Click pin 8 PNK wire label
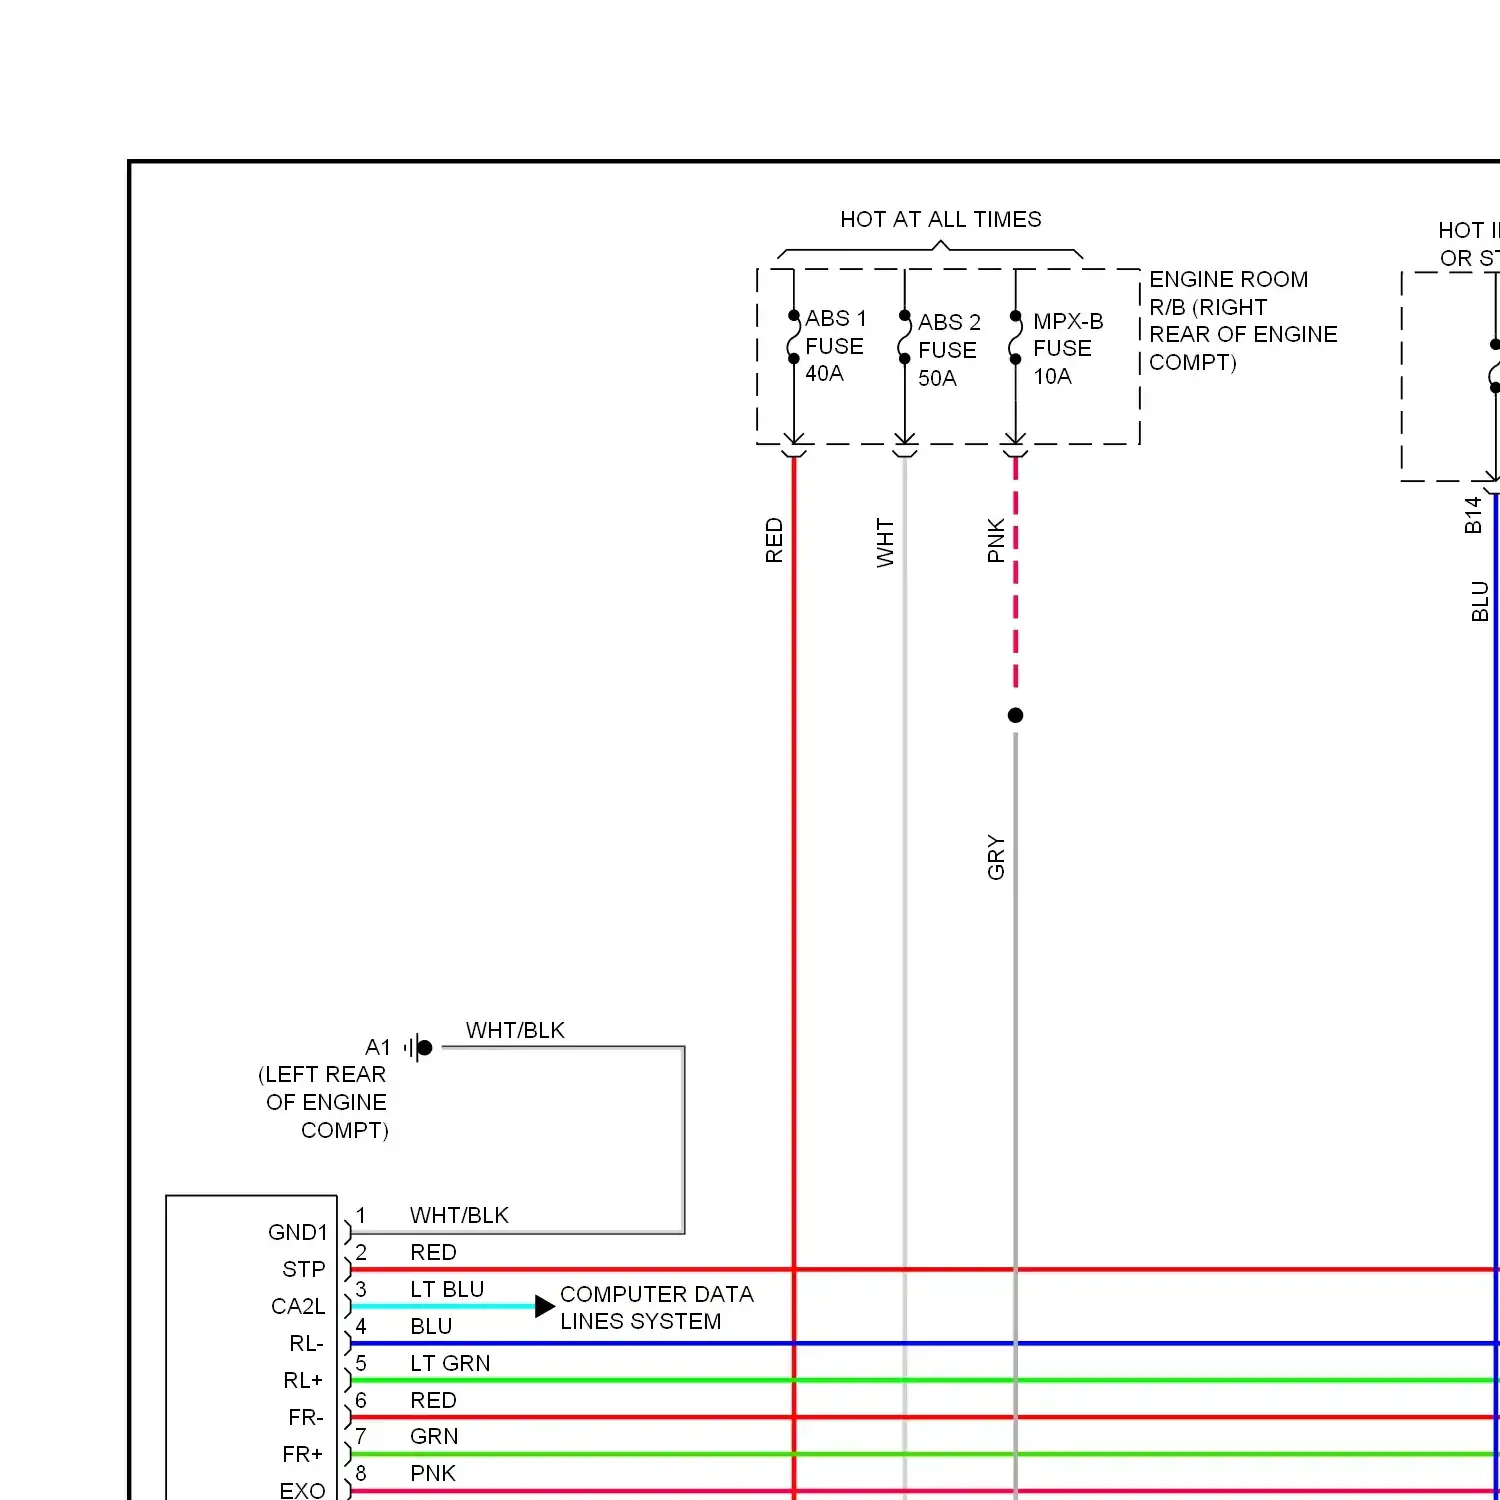 [x=433, y=1474]
